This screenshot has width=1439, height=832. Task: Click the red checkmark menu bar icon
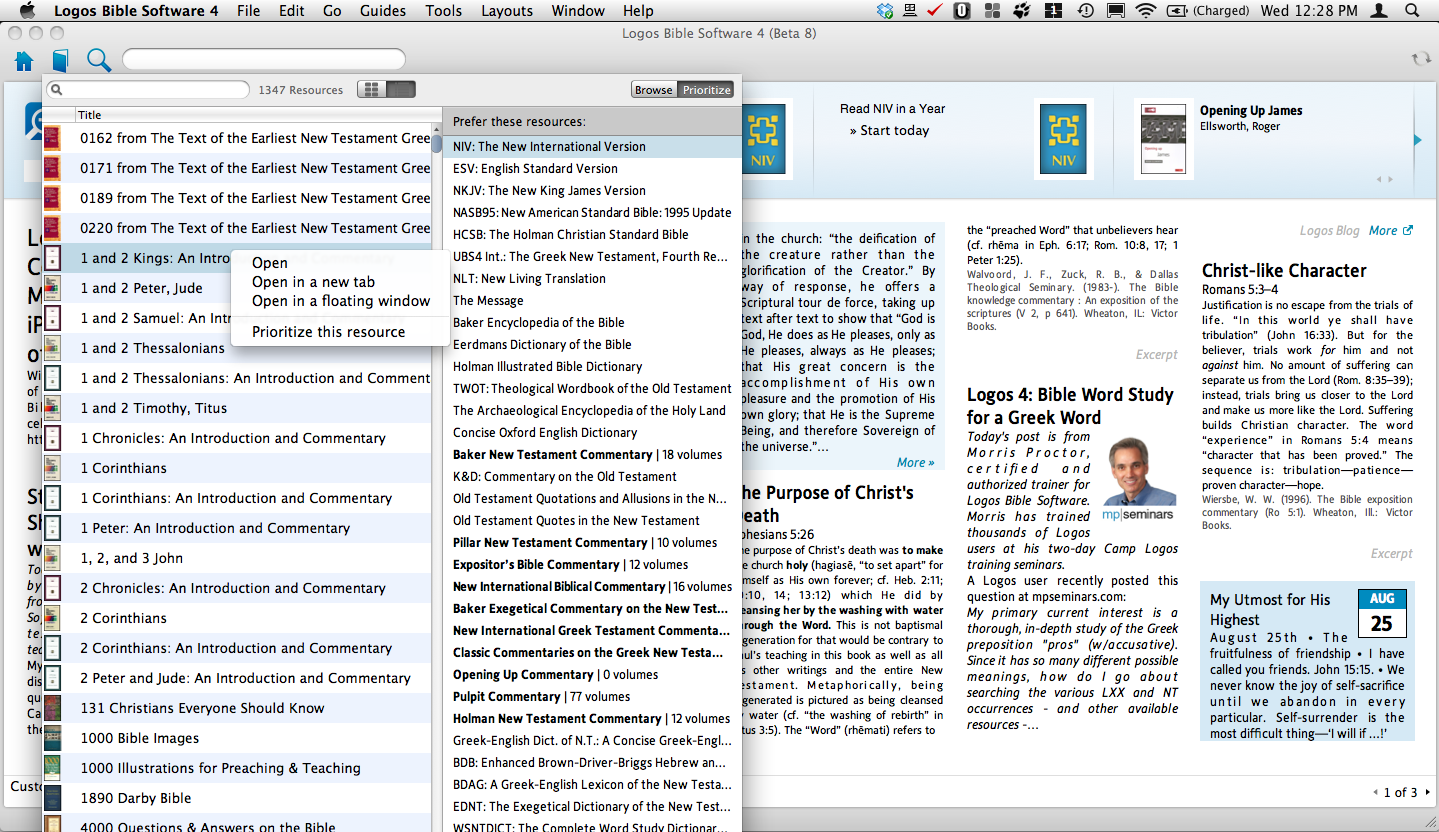(x=936, y=11)
